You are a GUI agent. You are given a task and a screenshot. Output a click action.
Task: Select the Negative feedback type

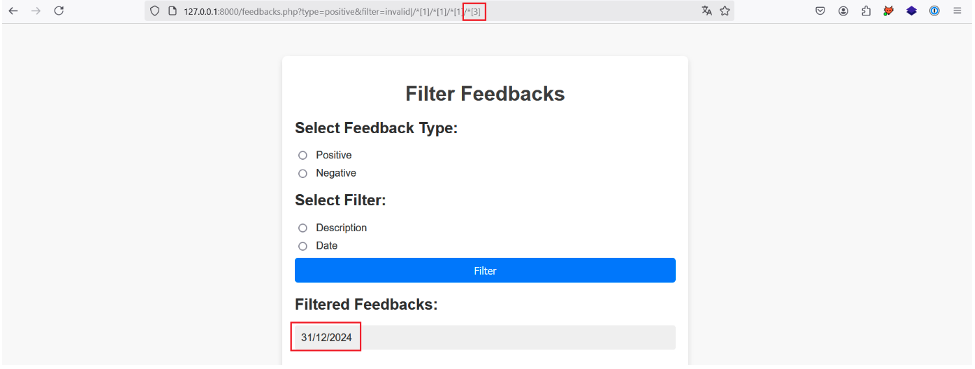coord(303,174)
